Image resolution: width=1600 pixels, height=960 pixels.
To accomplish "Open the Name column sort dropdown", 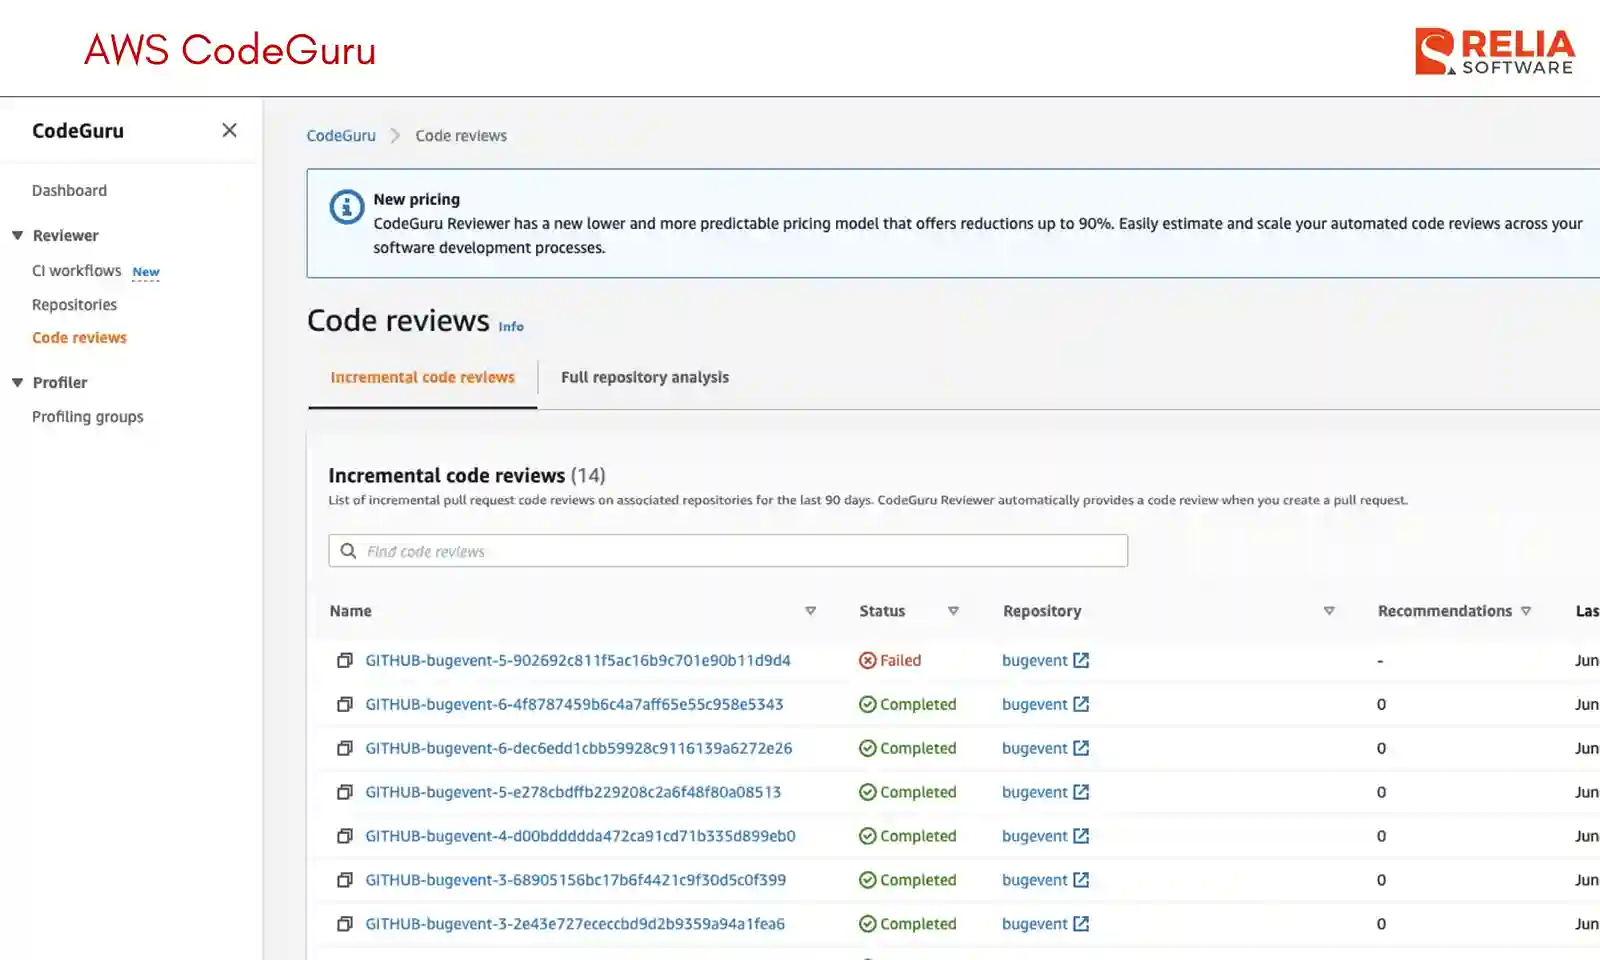I will (x=811, y=610).
